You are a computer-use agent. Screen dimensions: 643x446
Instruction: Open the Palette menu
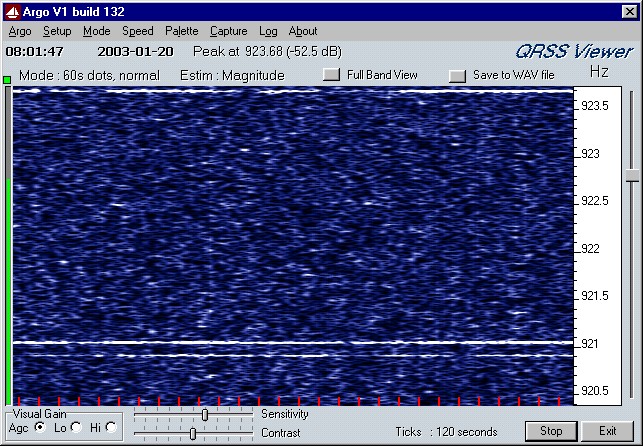(182, 31)
